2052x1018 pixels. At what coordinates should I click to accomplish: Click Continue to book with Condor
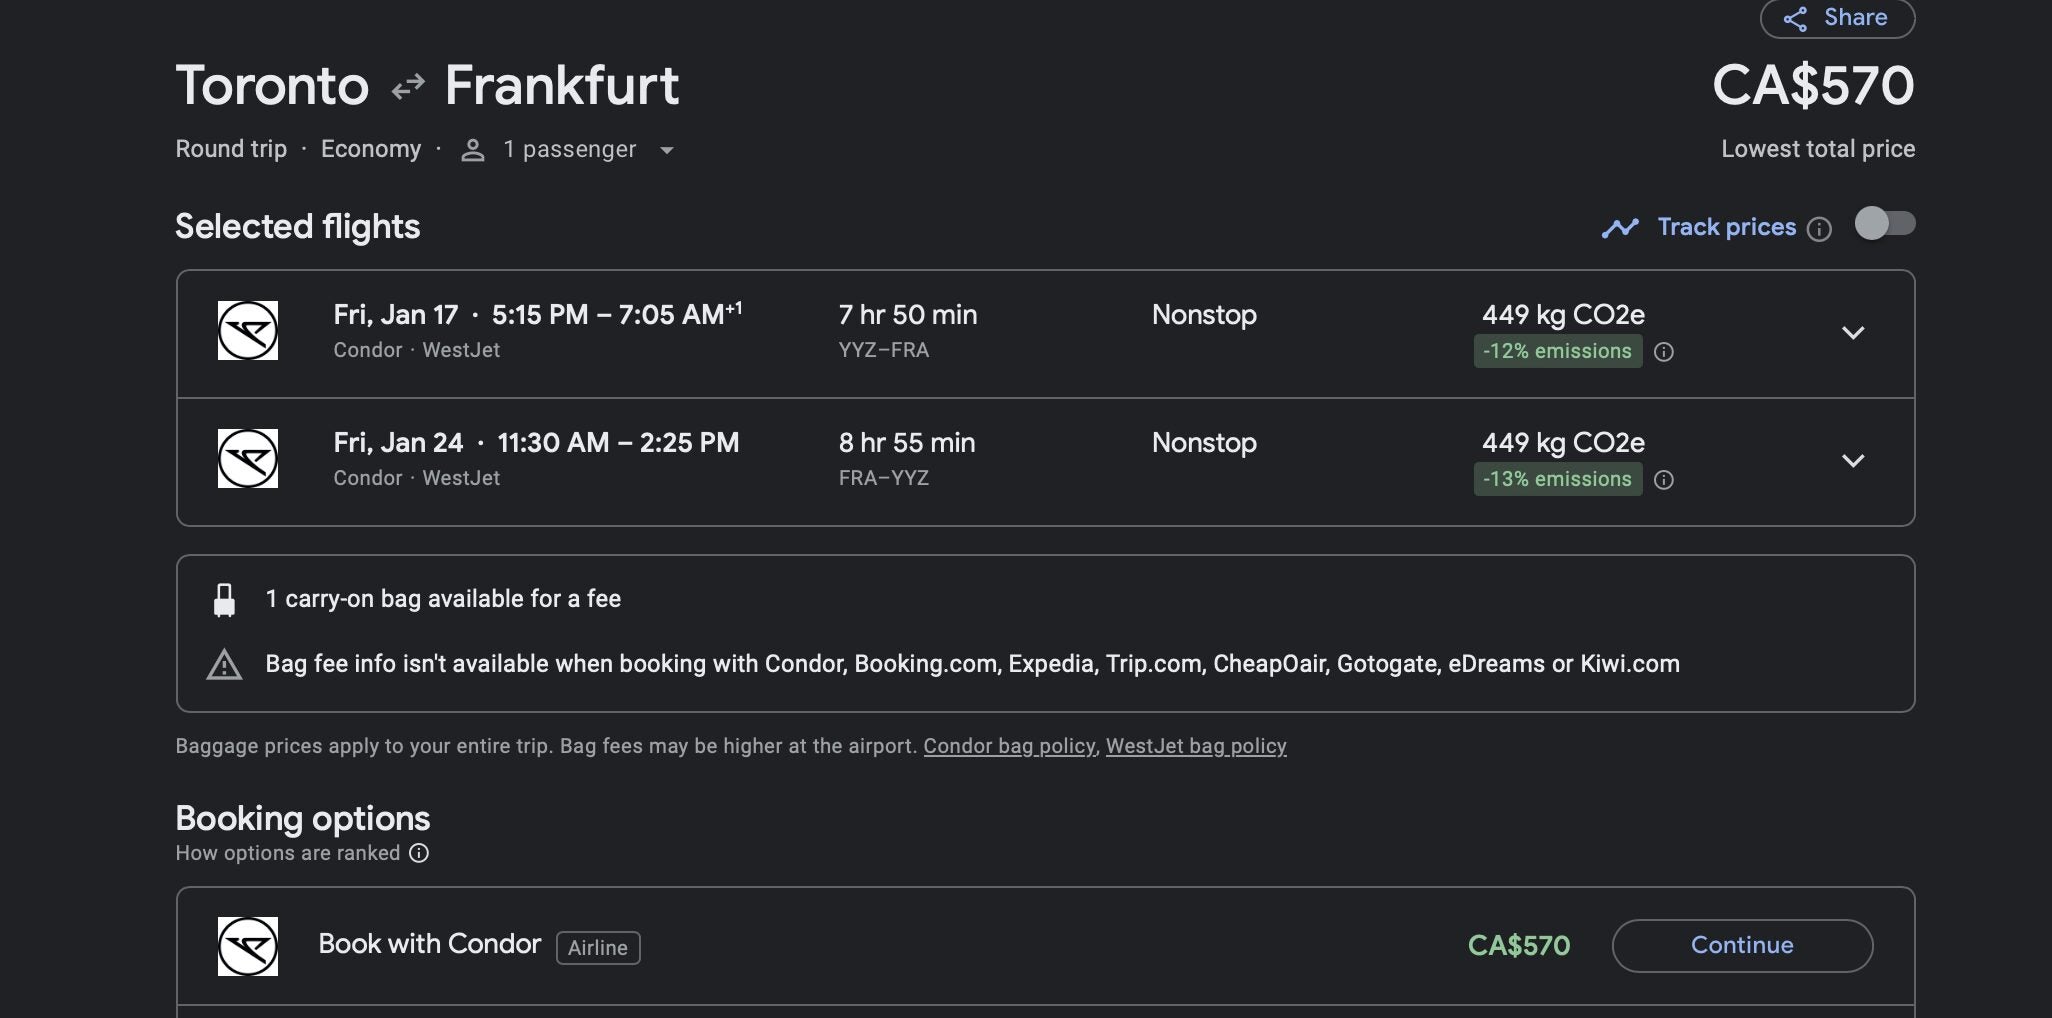(x=1742, y=946)
